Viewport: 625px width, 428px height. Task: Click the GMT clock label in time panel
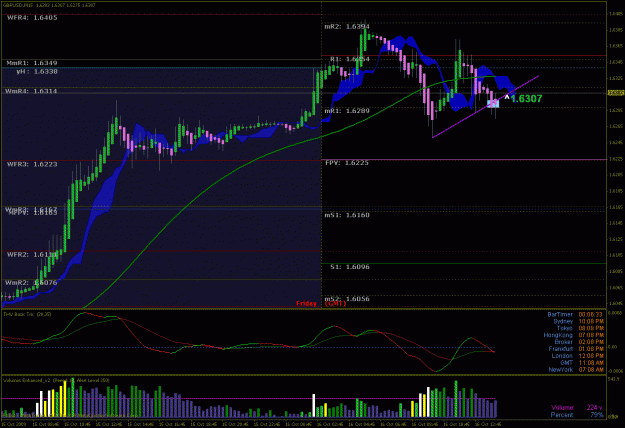[x=566, y=363]
